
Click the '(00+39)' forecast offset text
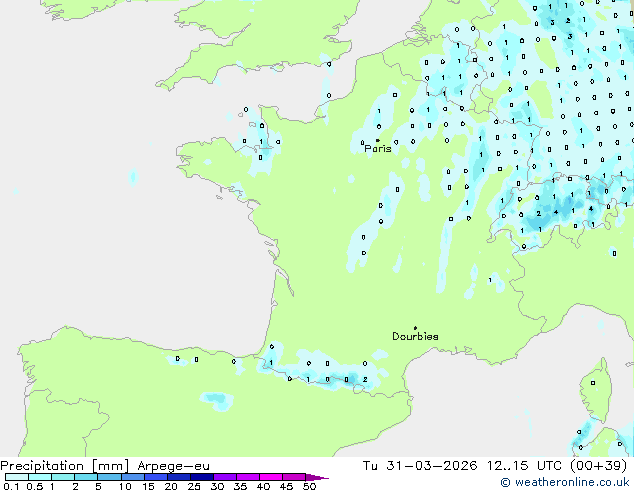[599, 465]
